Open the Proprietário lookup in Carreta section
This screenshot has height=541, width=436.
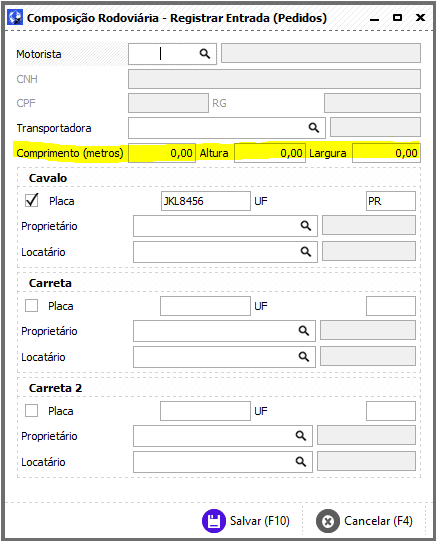coord(304,331)
